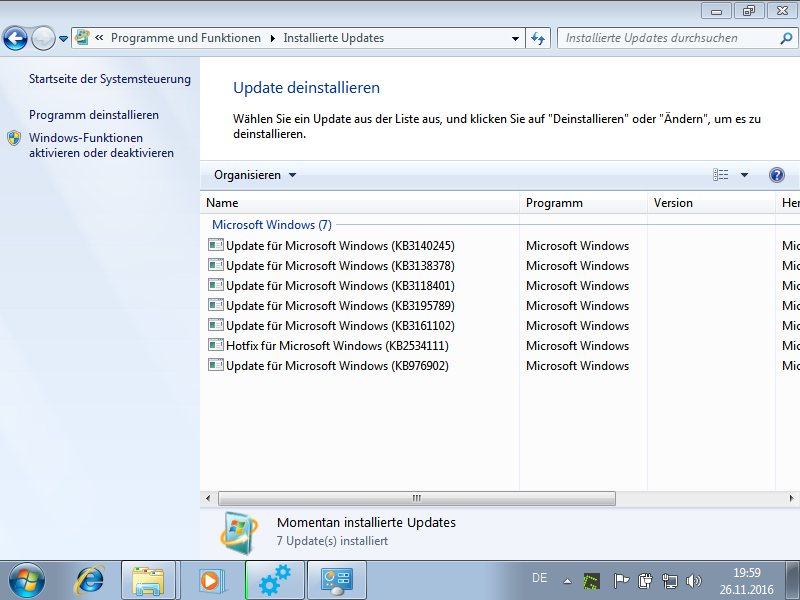This screenshot has height=600, width=800.
Task: Open Startseite der Systemsteuerung
Action: tap(110, 79)
